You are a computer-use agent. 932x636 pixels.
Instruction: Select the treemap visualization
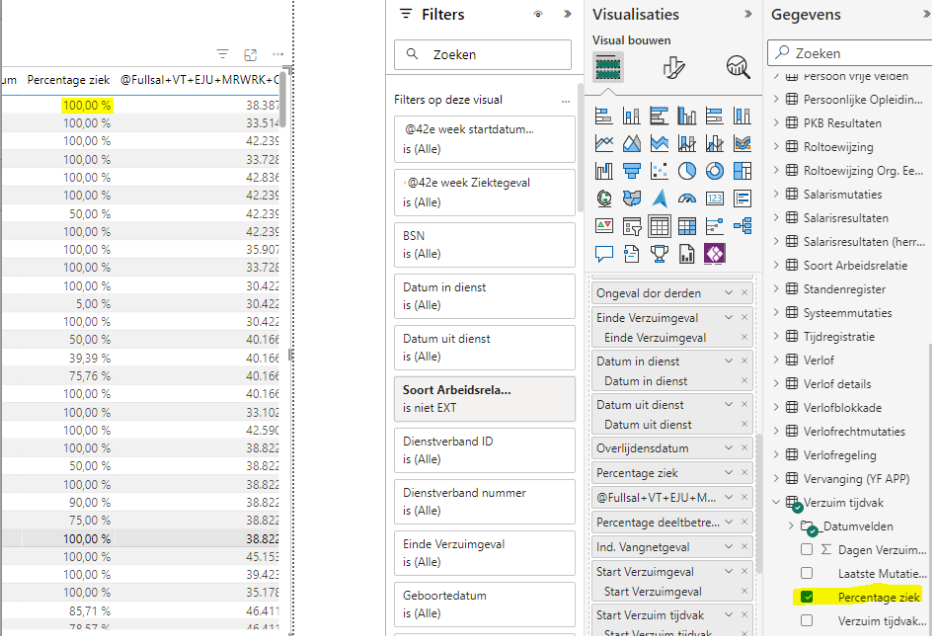tap(742, 171)
